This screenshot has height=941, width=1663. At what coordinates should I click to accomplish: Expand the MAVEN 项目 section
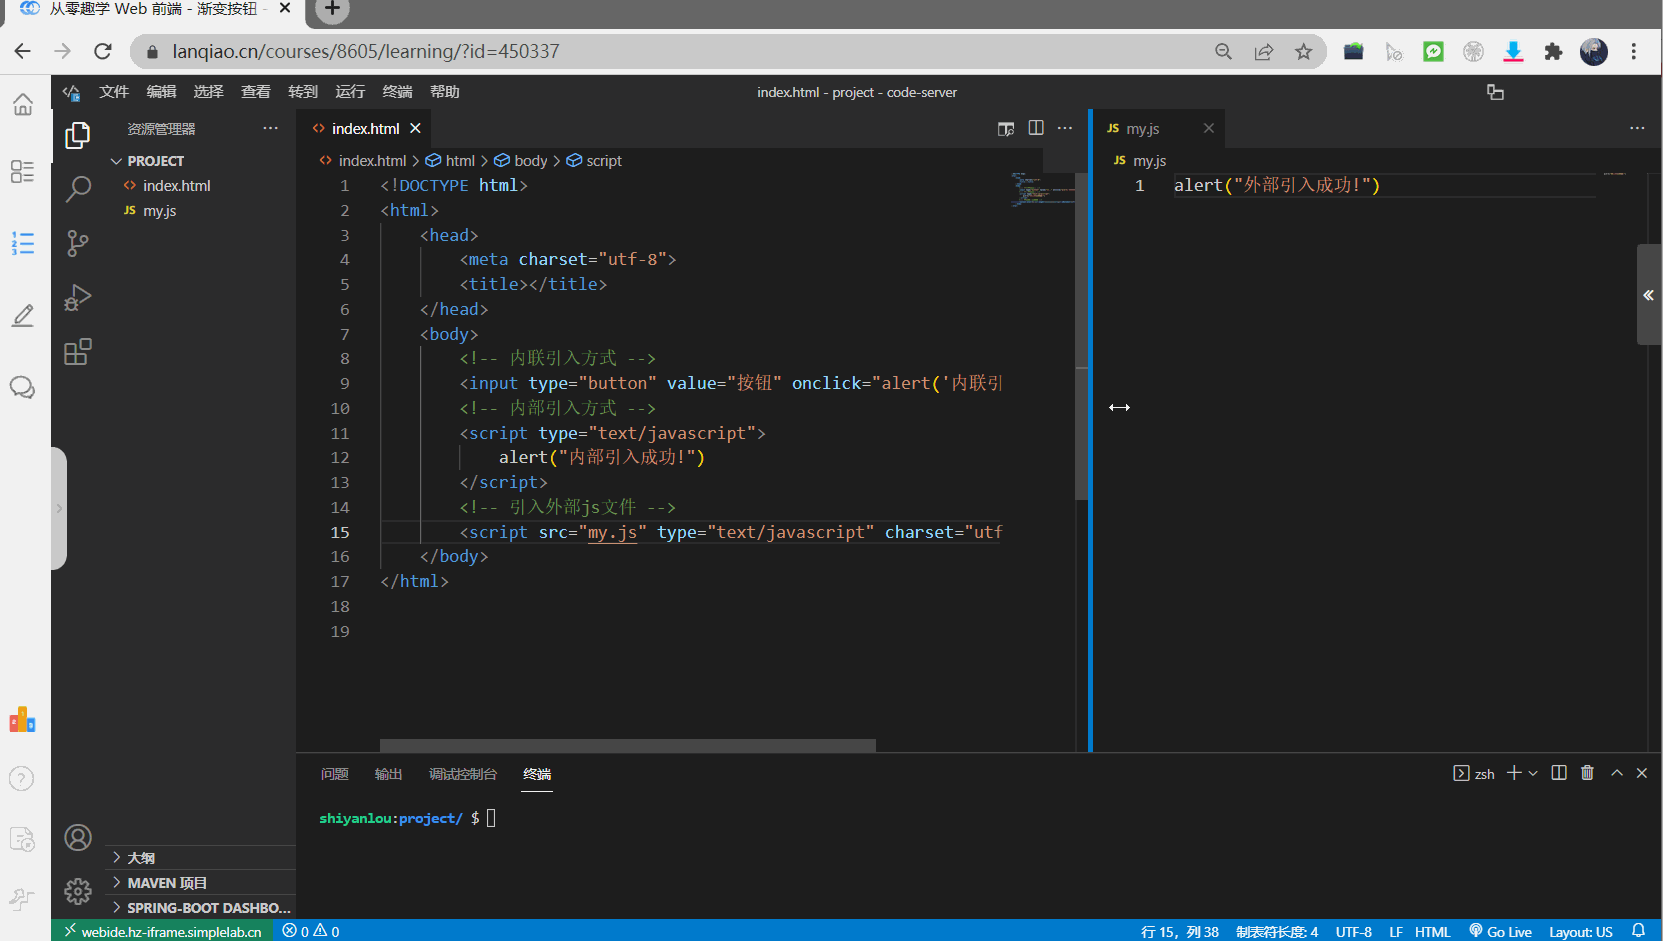(201, 883)
